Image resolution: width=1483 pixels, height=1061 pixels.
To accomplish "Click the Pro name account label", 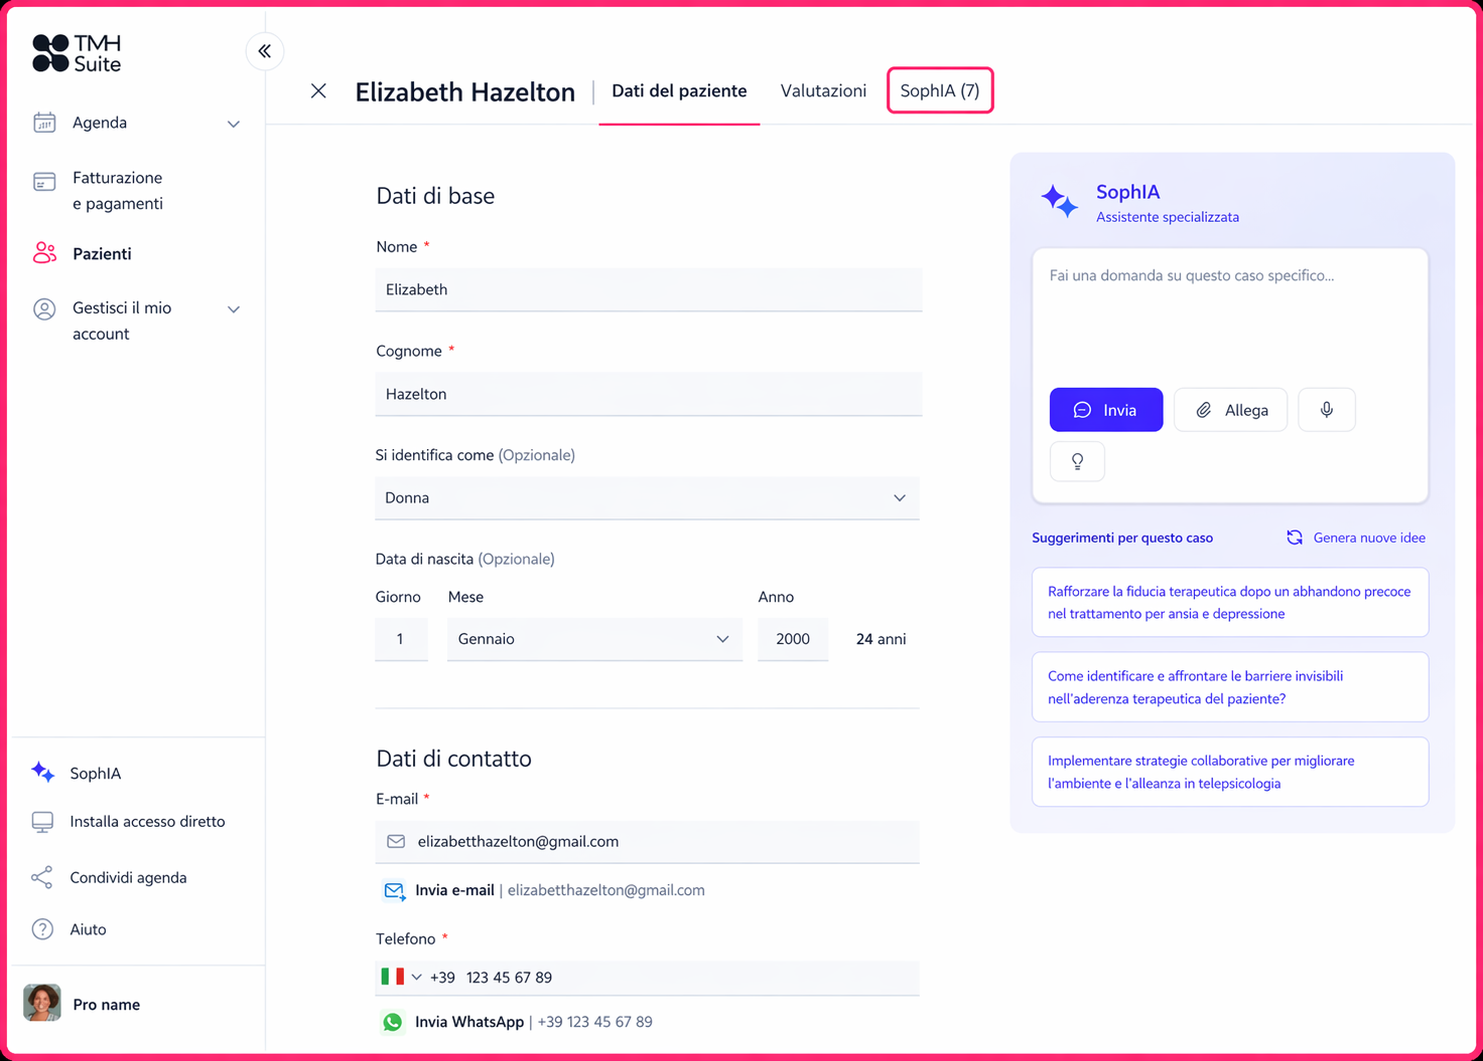I will click(x=106, y=1004).
